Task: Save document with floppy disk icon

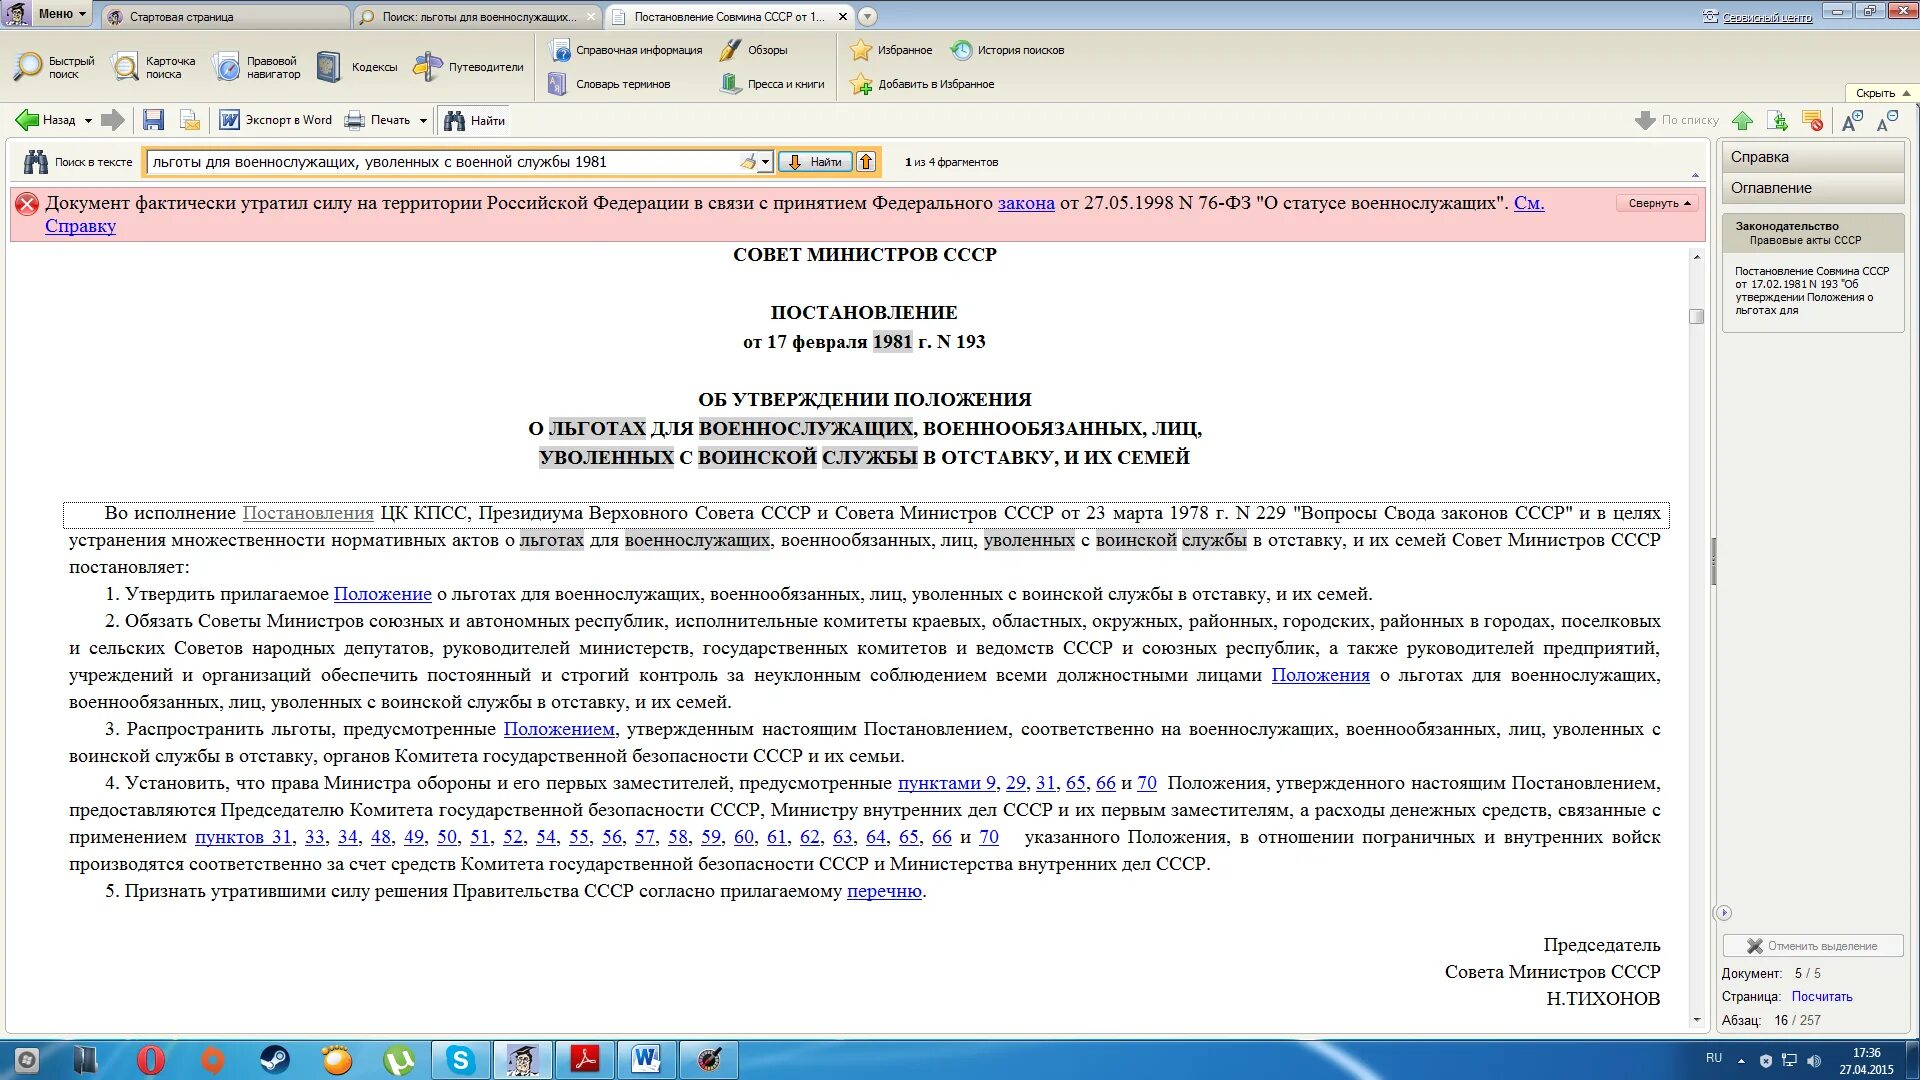Action: click(153, 120)
